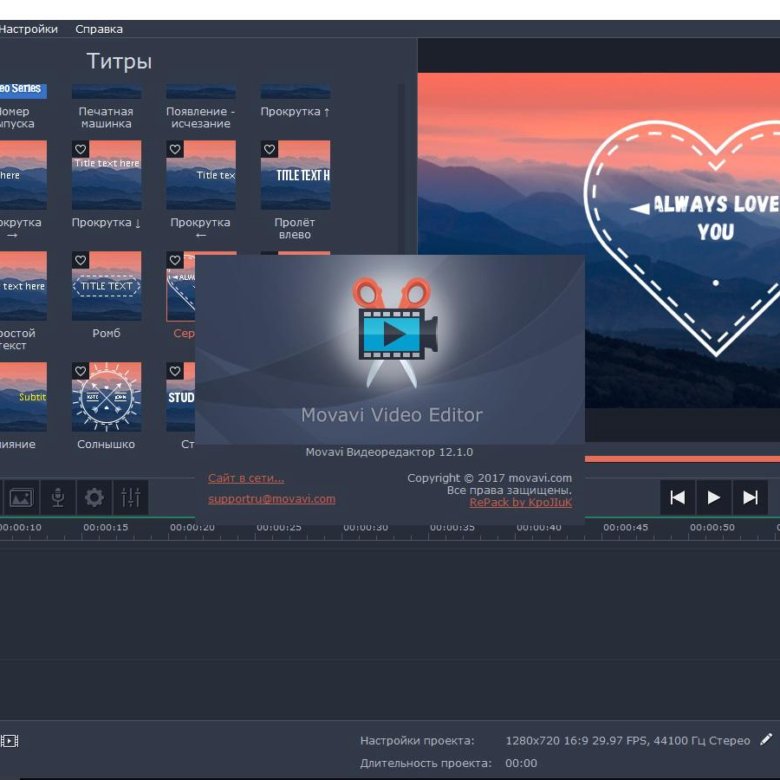Click the microphone voice recording icon
780x780 pixels.
[58, 497]
